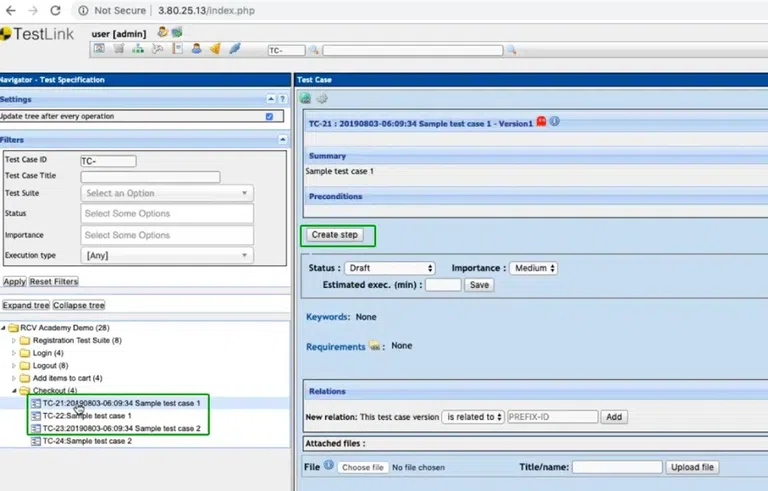
Task: Expand the Login (4) tree node
Action: pos(14,353)
